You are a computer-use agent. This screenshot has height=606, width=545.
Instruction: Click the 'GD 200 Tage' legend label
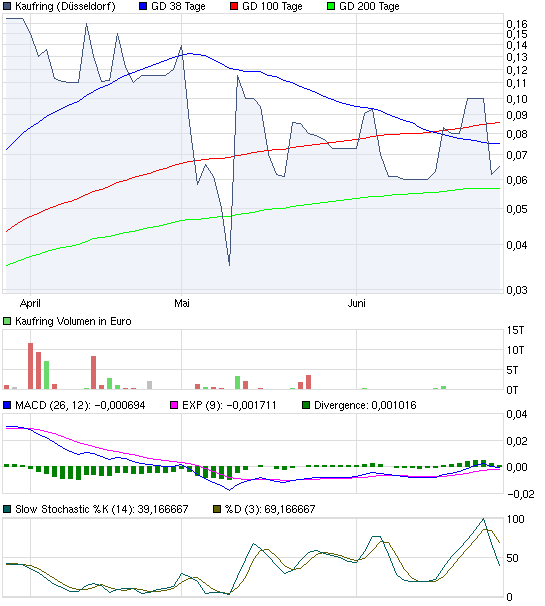pos(369,6)
